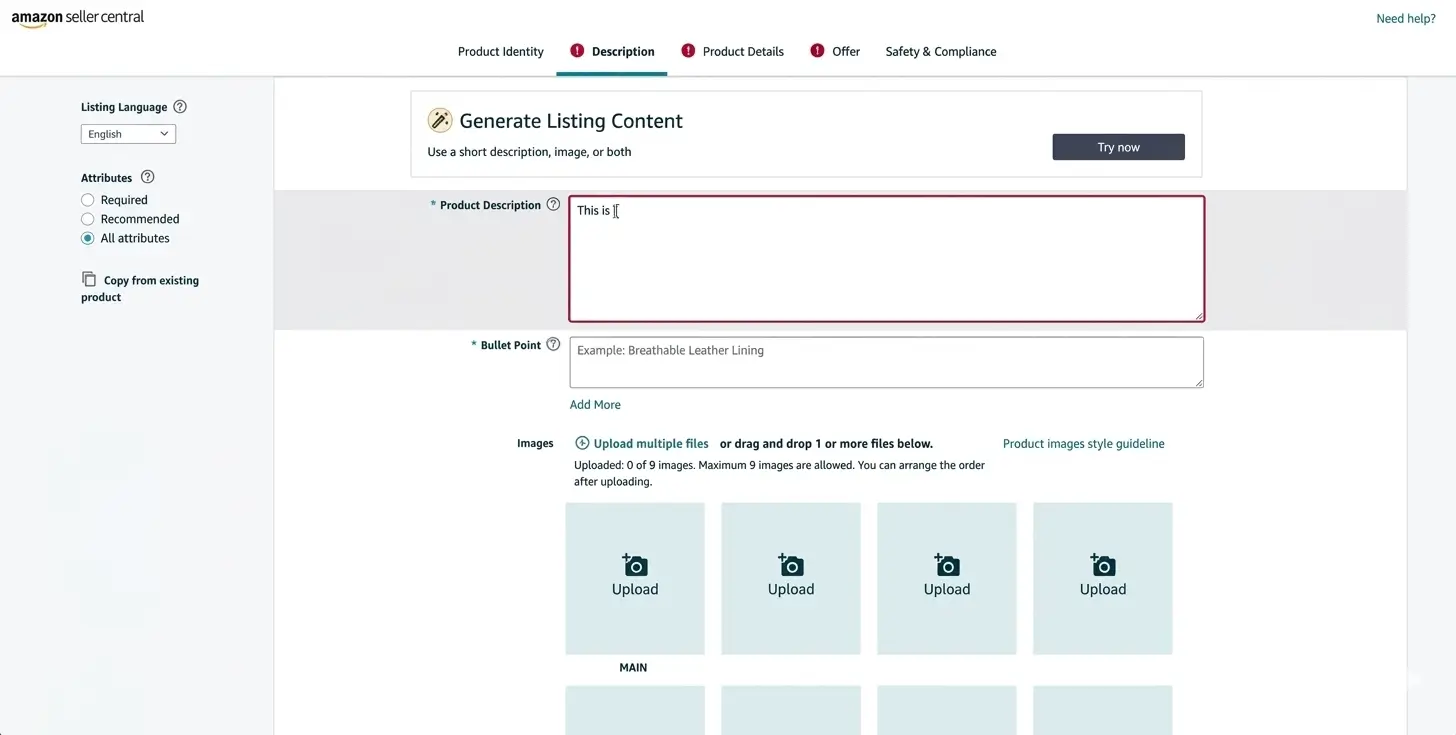Go to the Safety & Compliance tab
The image size is (1456, 735).
pyautogui.click(x=940, y=52)
